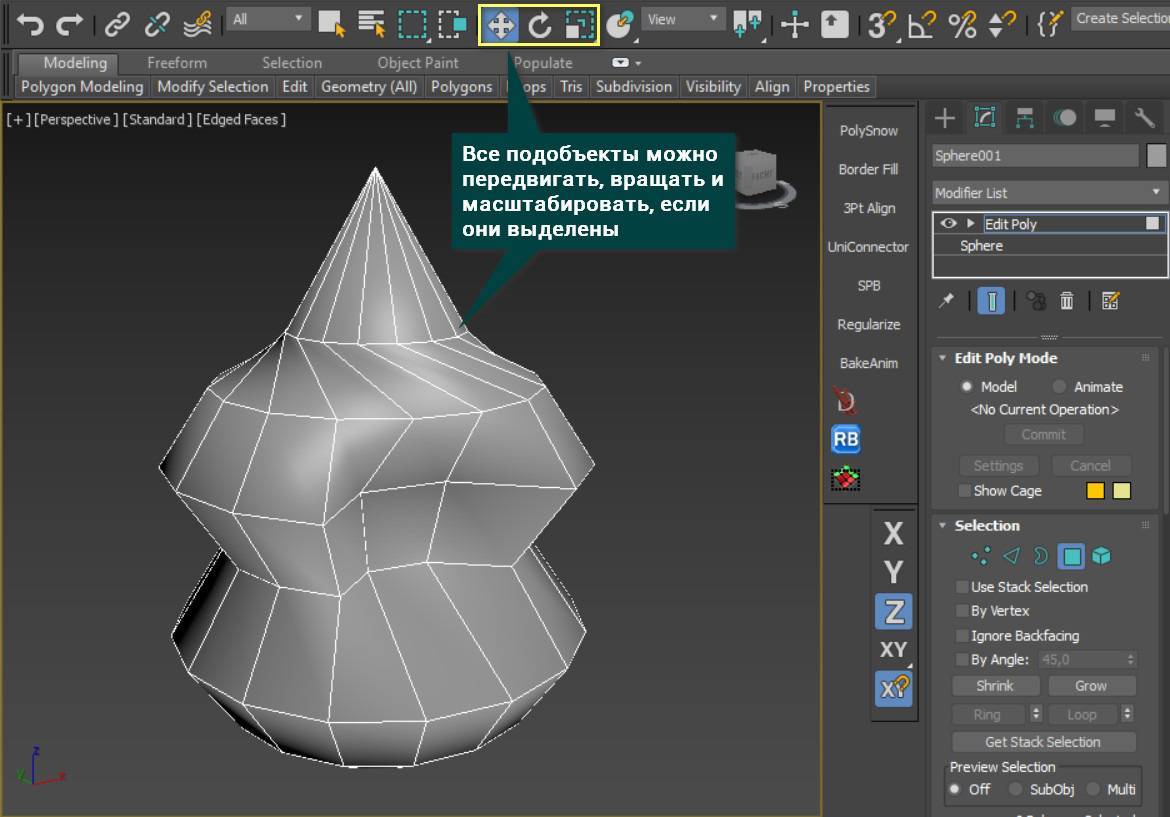Open the Polygon Modeling ribbon panel

pos(82,87)
